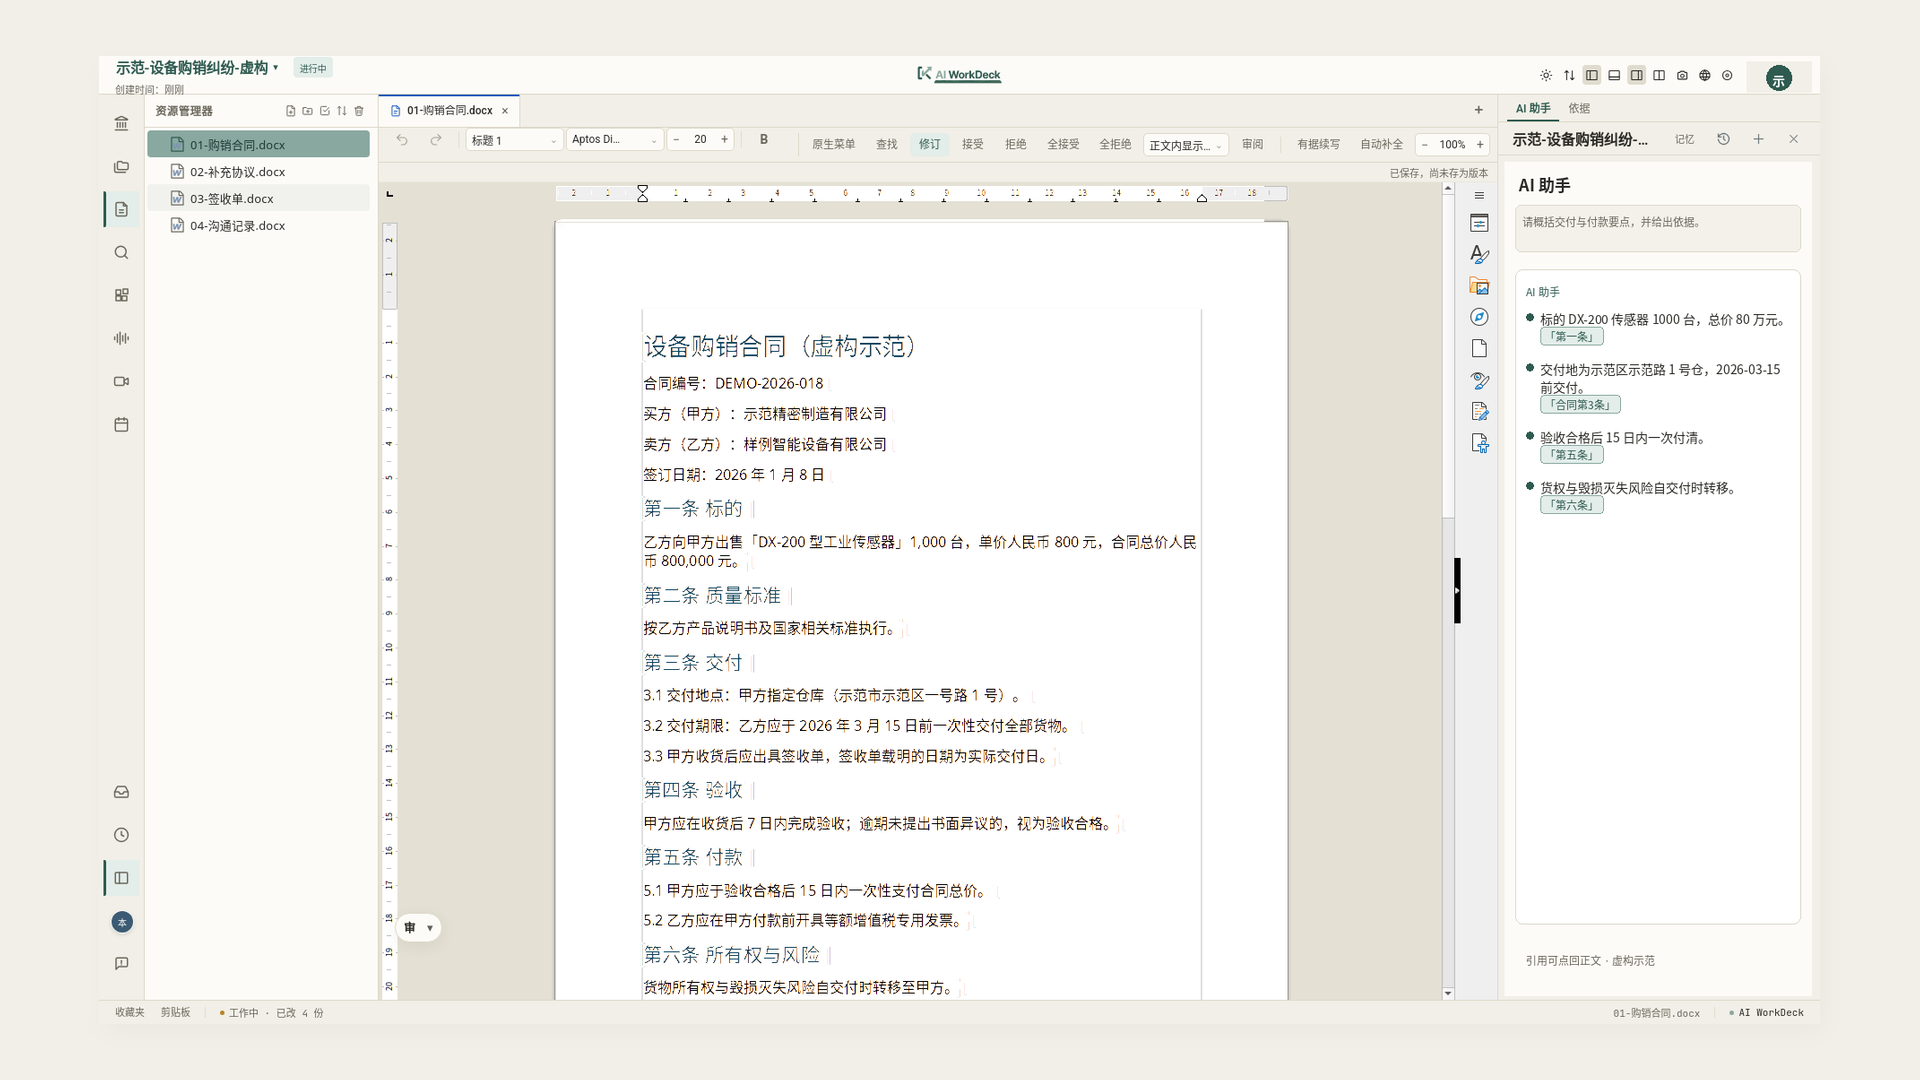Toggle the left sidebar layout button

(x=1592, y=75)
